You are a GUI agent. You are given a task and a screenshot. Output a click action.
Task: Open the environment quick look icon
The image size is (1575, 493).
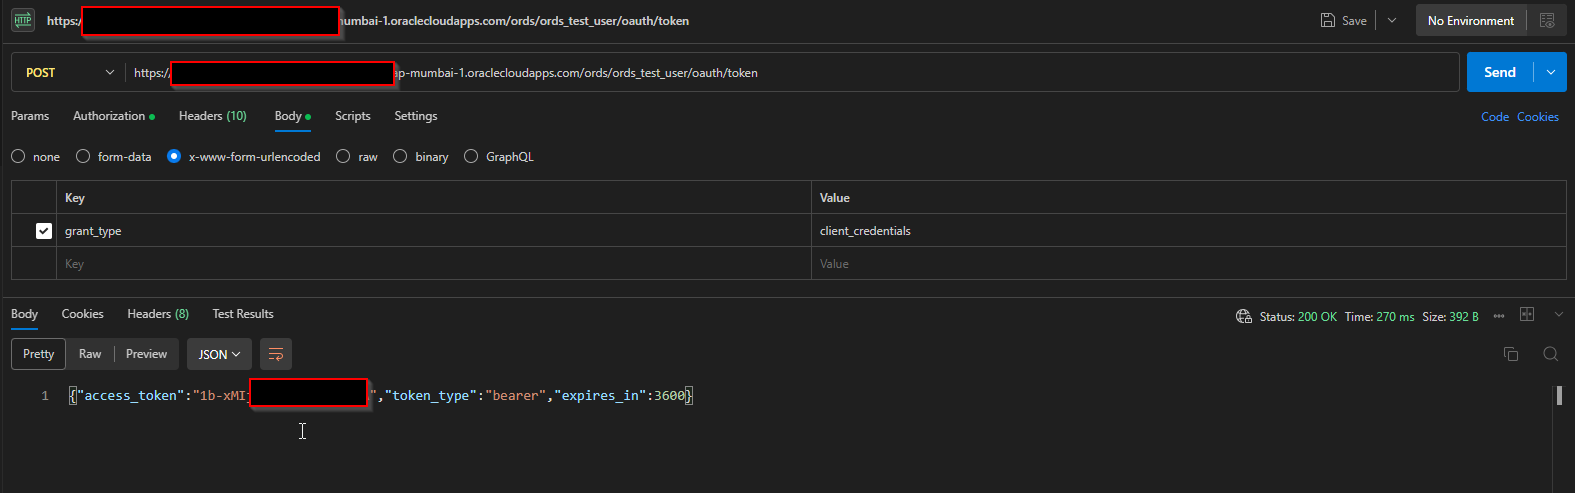click(1547, 20)
